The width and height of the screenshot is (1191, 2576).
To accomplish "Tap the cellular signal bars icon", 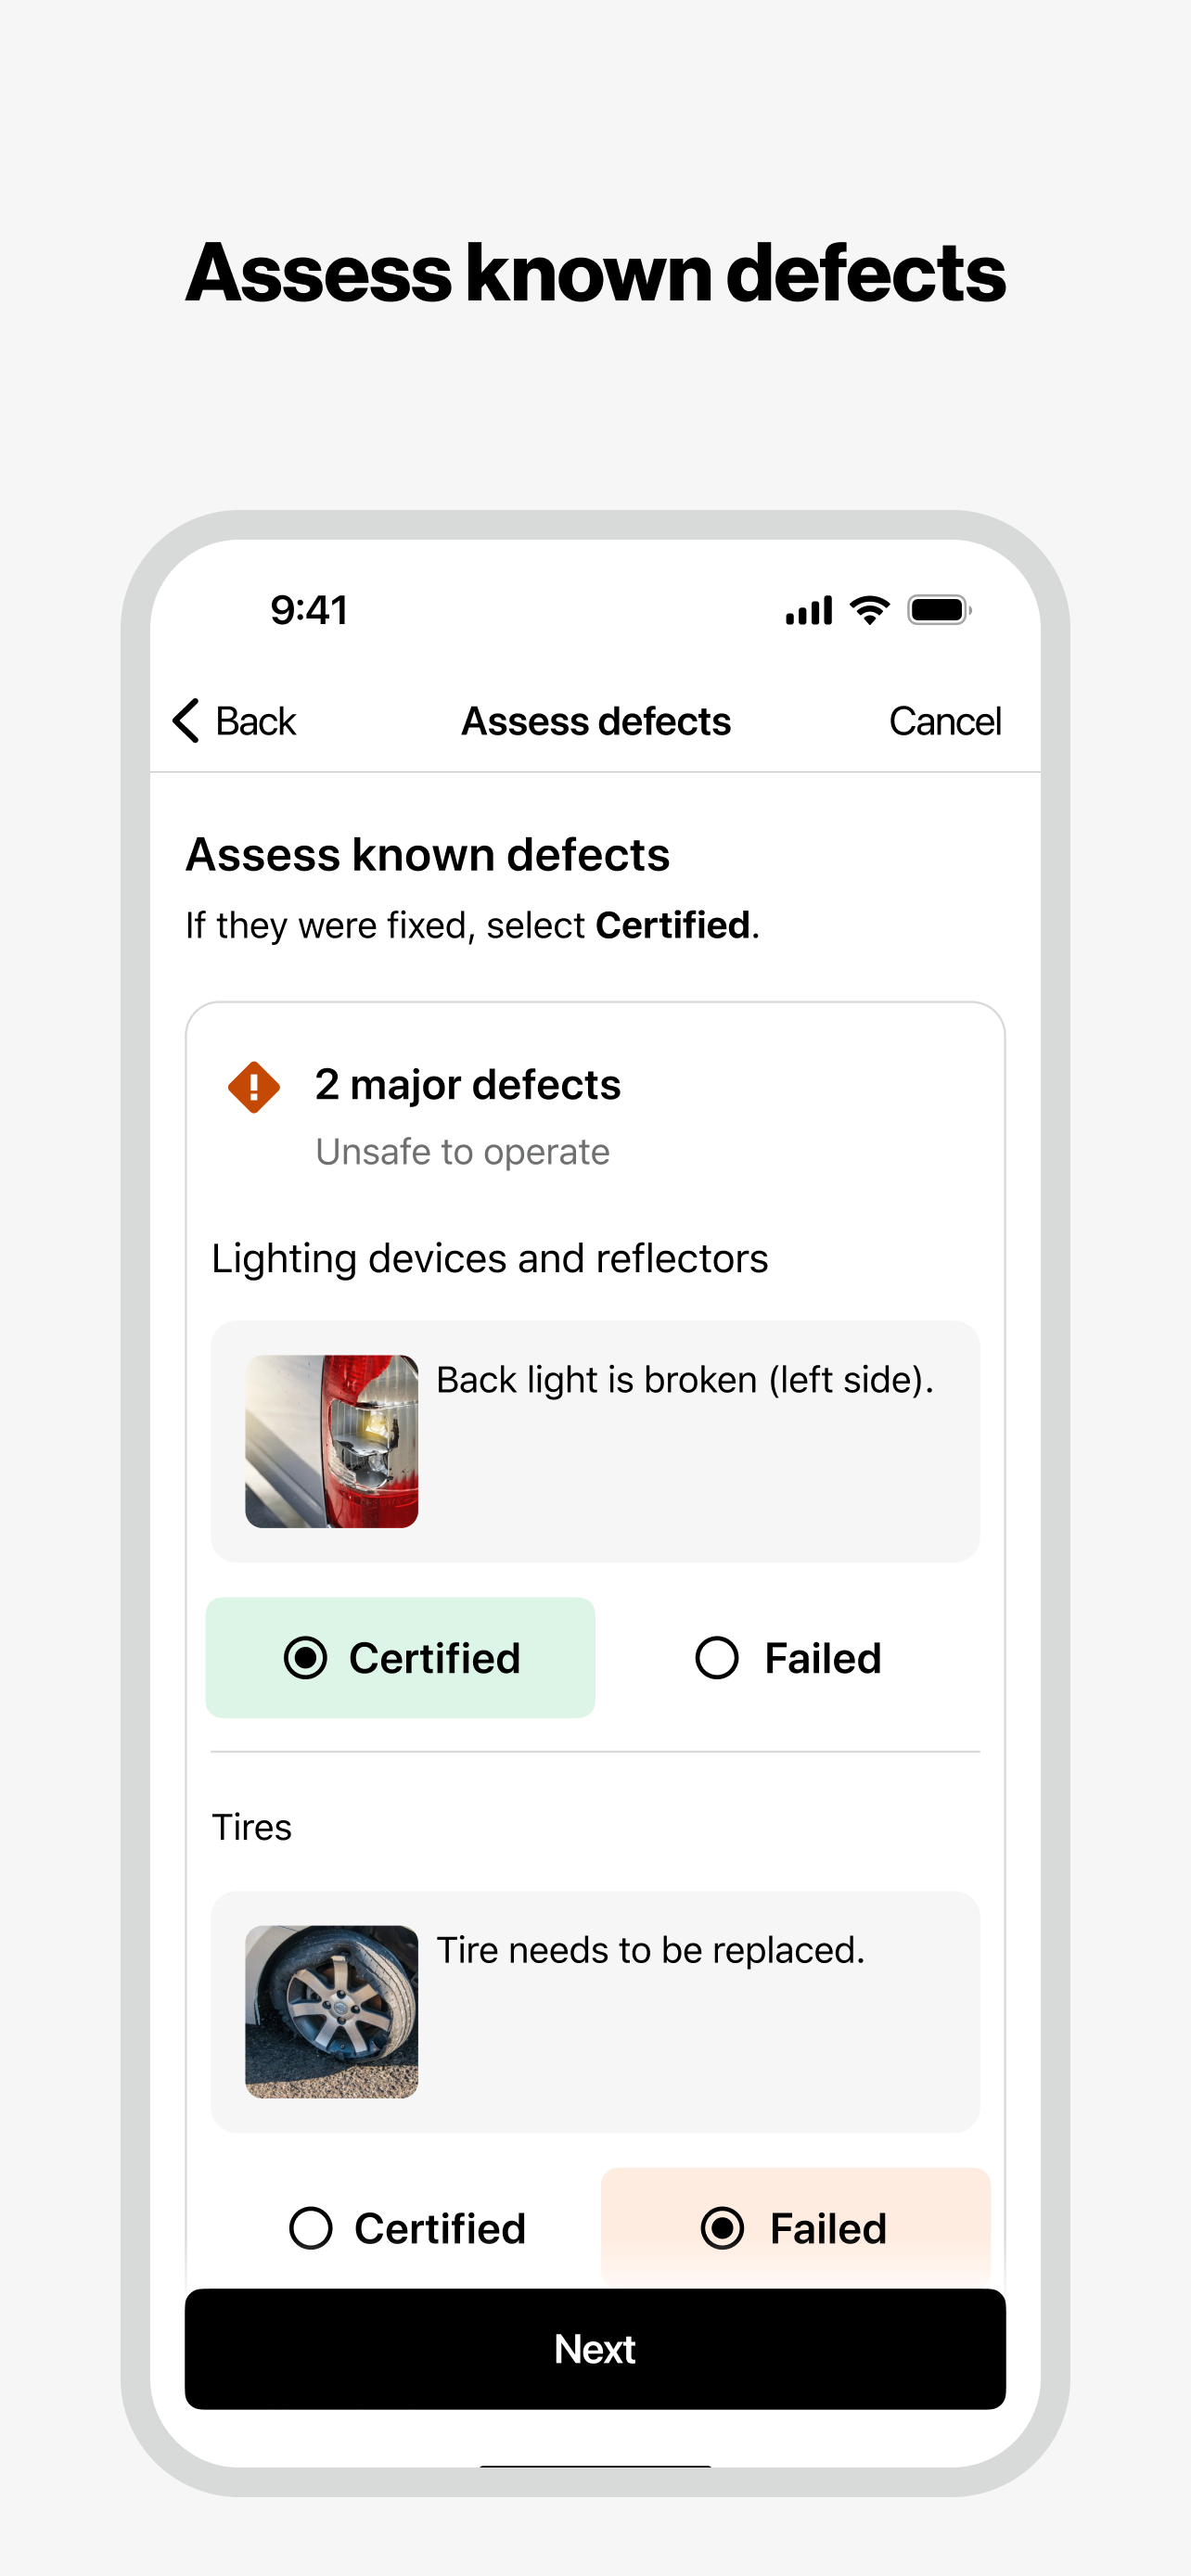I will click(x=808, y=610).
